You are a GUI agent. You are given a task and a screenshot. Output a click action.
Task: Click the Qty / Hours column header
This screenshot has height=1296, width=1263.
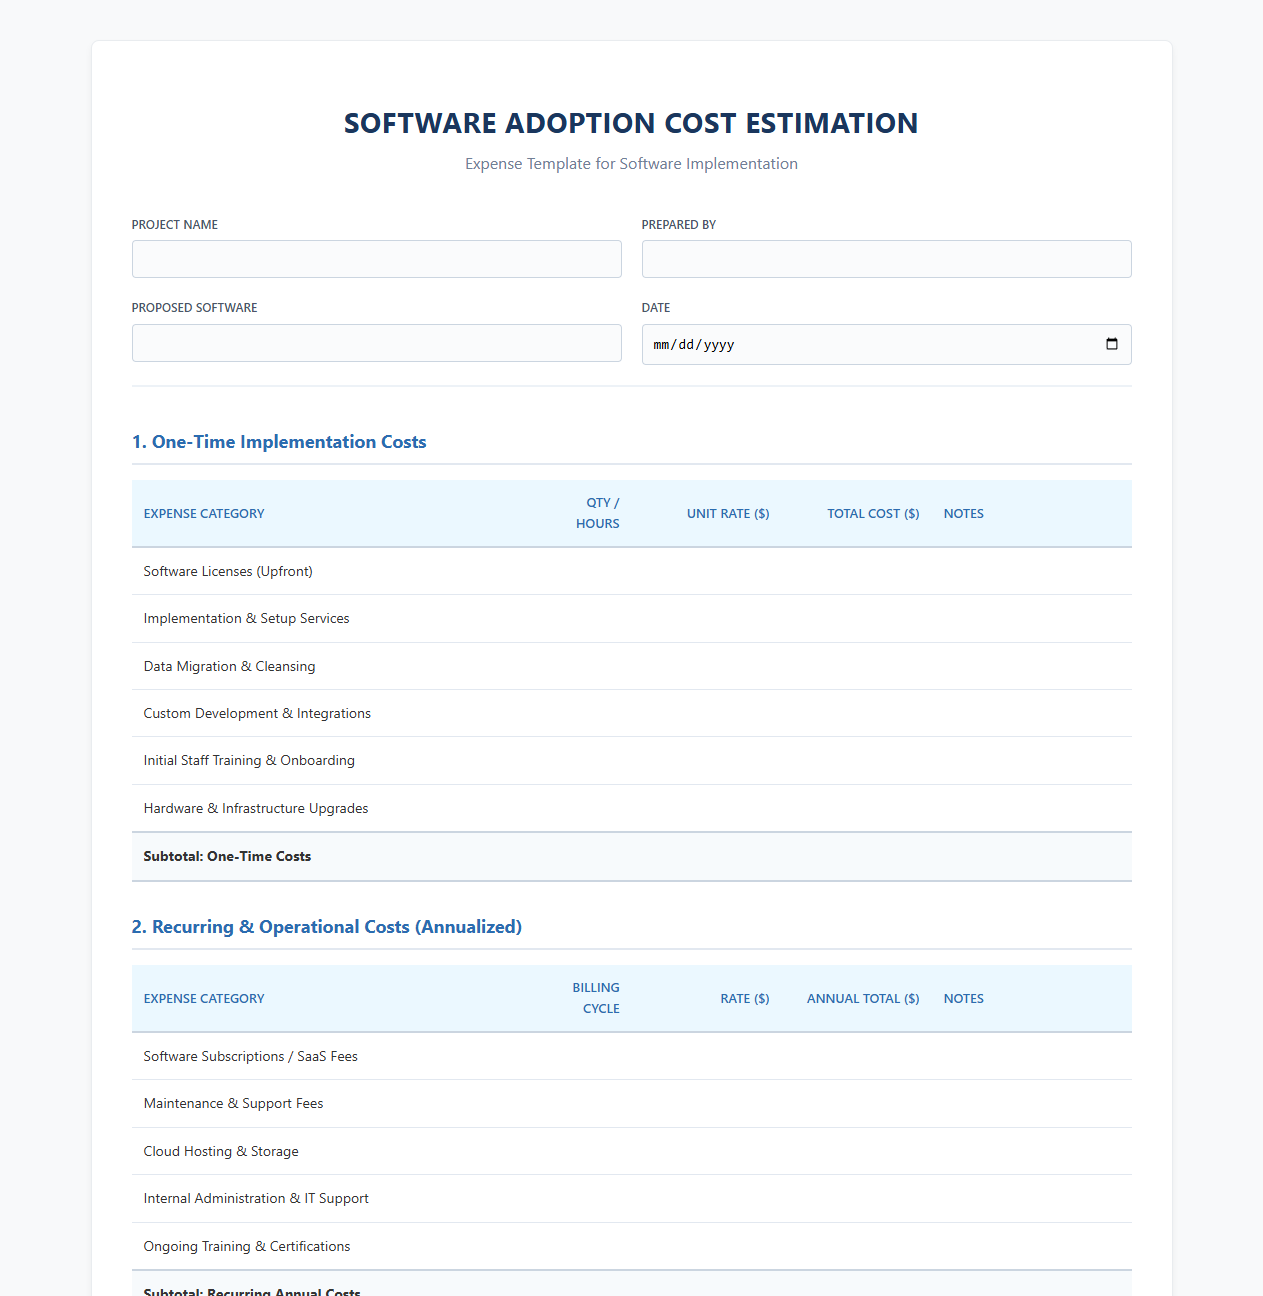[598, 513]
